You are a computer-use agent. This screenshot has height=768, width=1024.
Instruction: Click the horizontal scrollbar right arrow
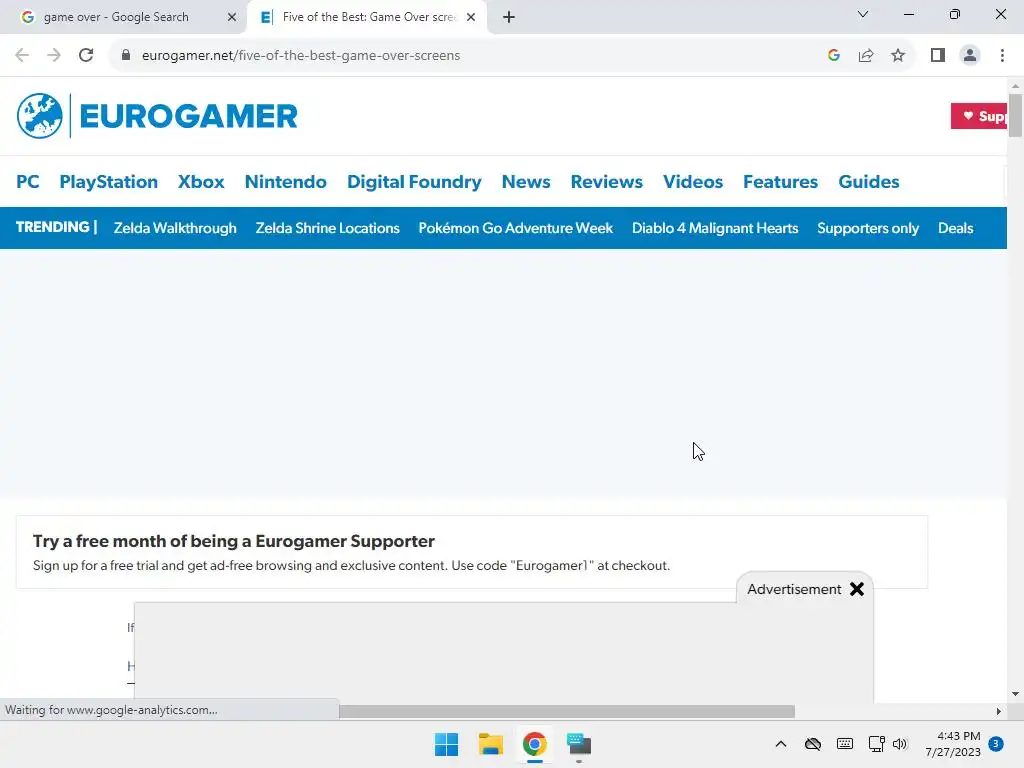pos(999,711)
